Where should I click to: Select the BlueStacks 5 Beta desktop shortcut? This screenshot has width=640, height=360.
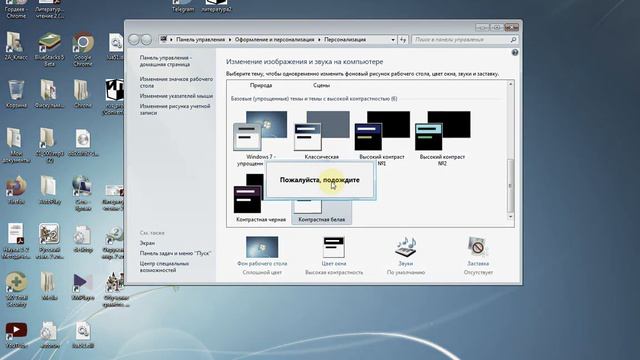pos(49,49)
